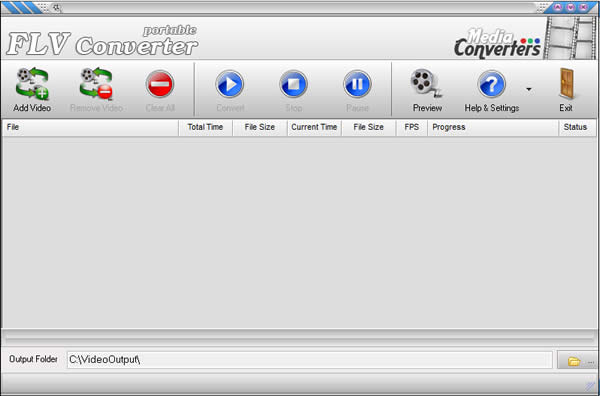600x396 pixels.
Task: Click the blue Pause button
Action: coord(357,84)
